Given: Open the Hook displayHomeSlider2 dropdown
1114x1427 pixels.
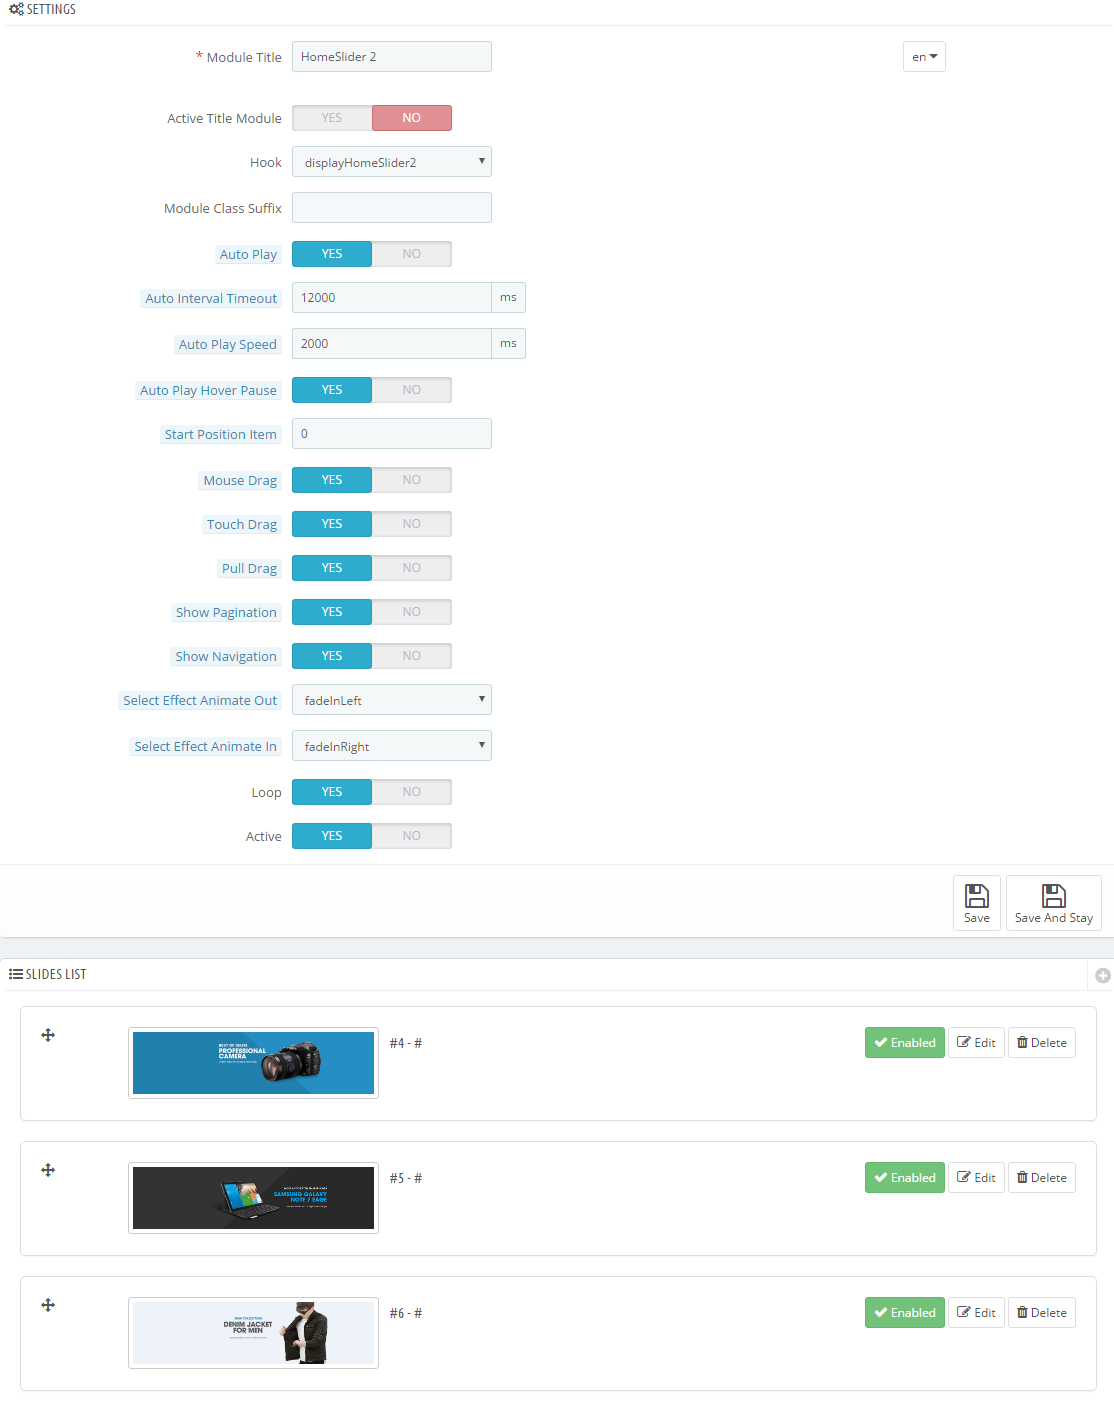Looking at the screenshot, I should click(392, 162).
